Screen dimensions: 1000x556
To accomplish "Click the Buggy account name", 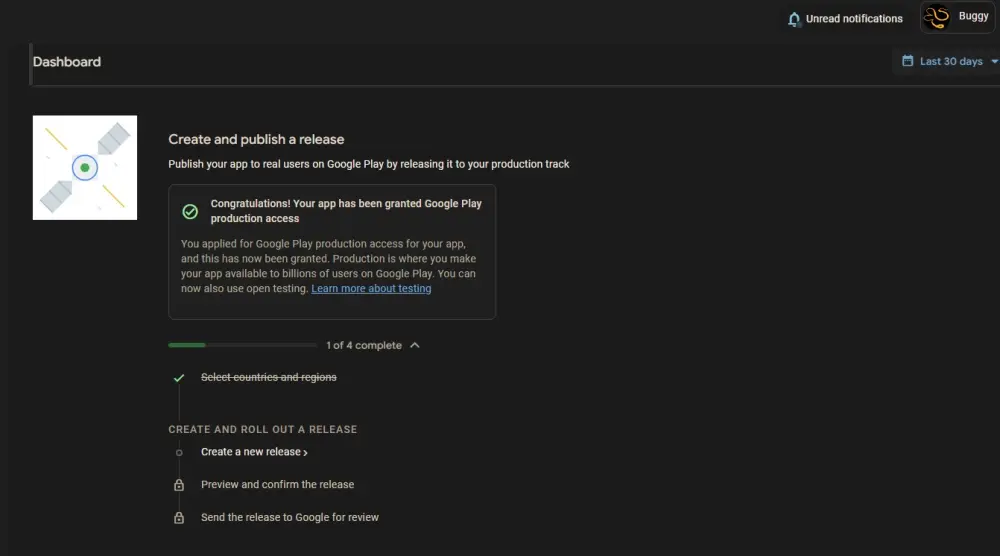I will pos(973,16).
